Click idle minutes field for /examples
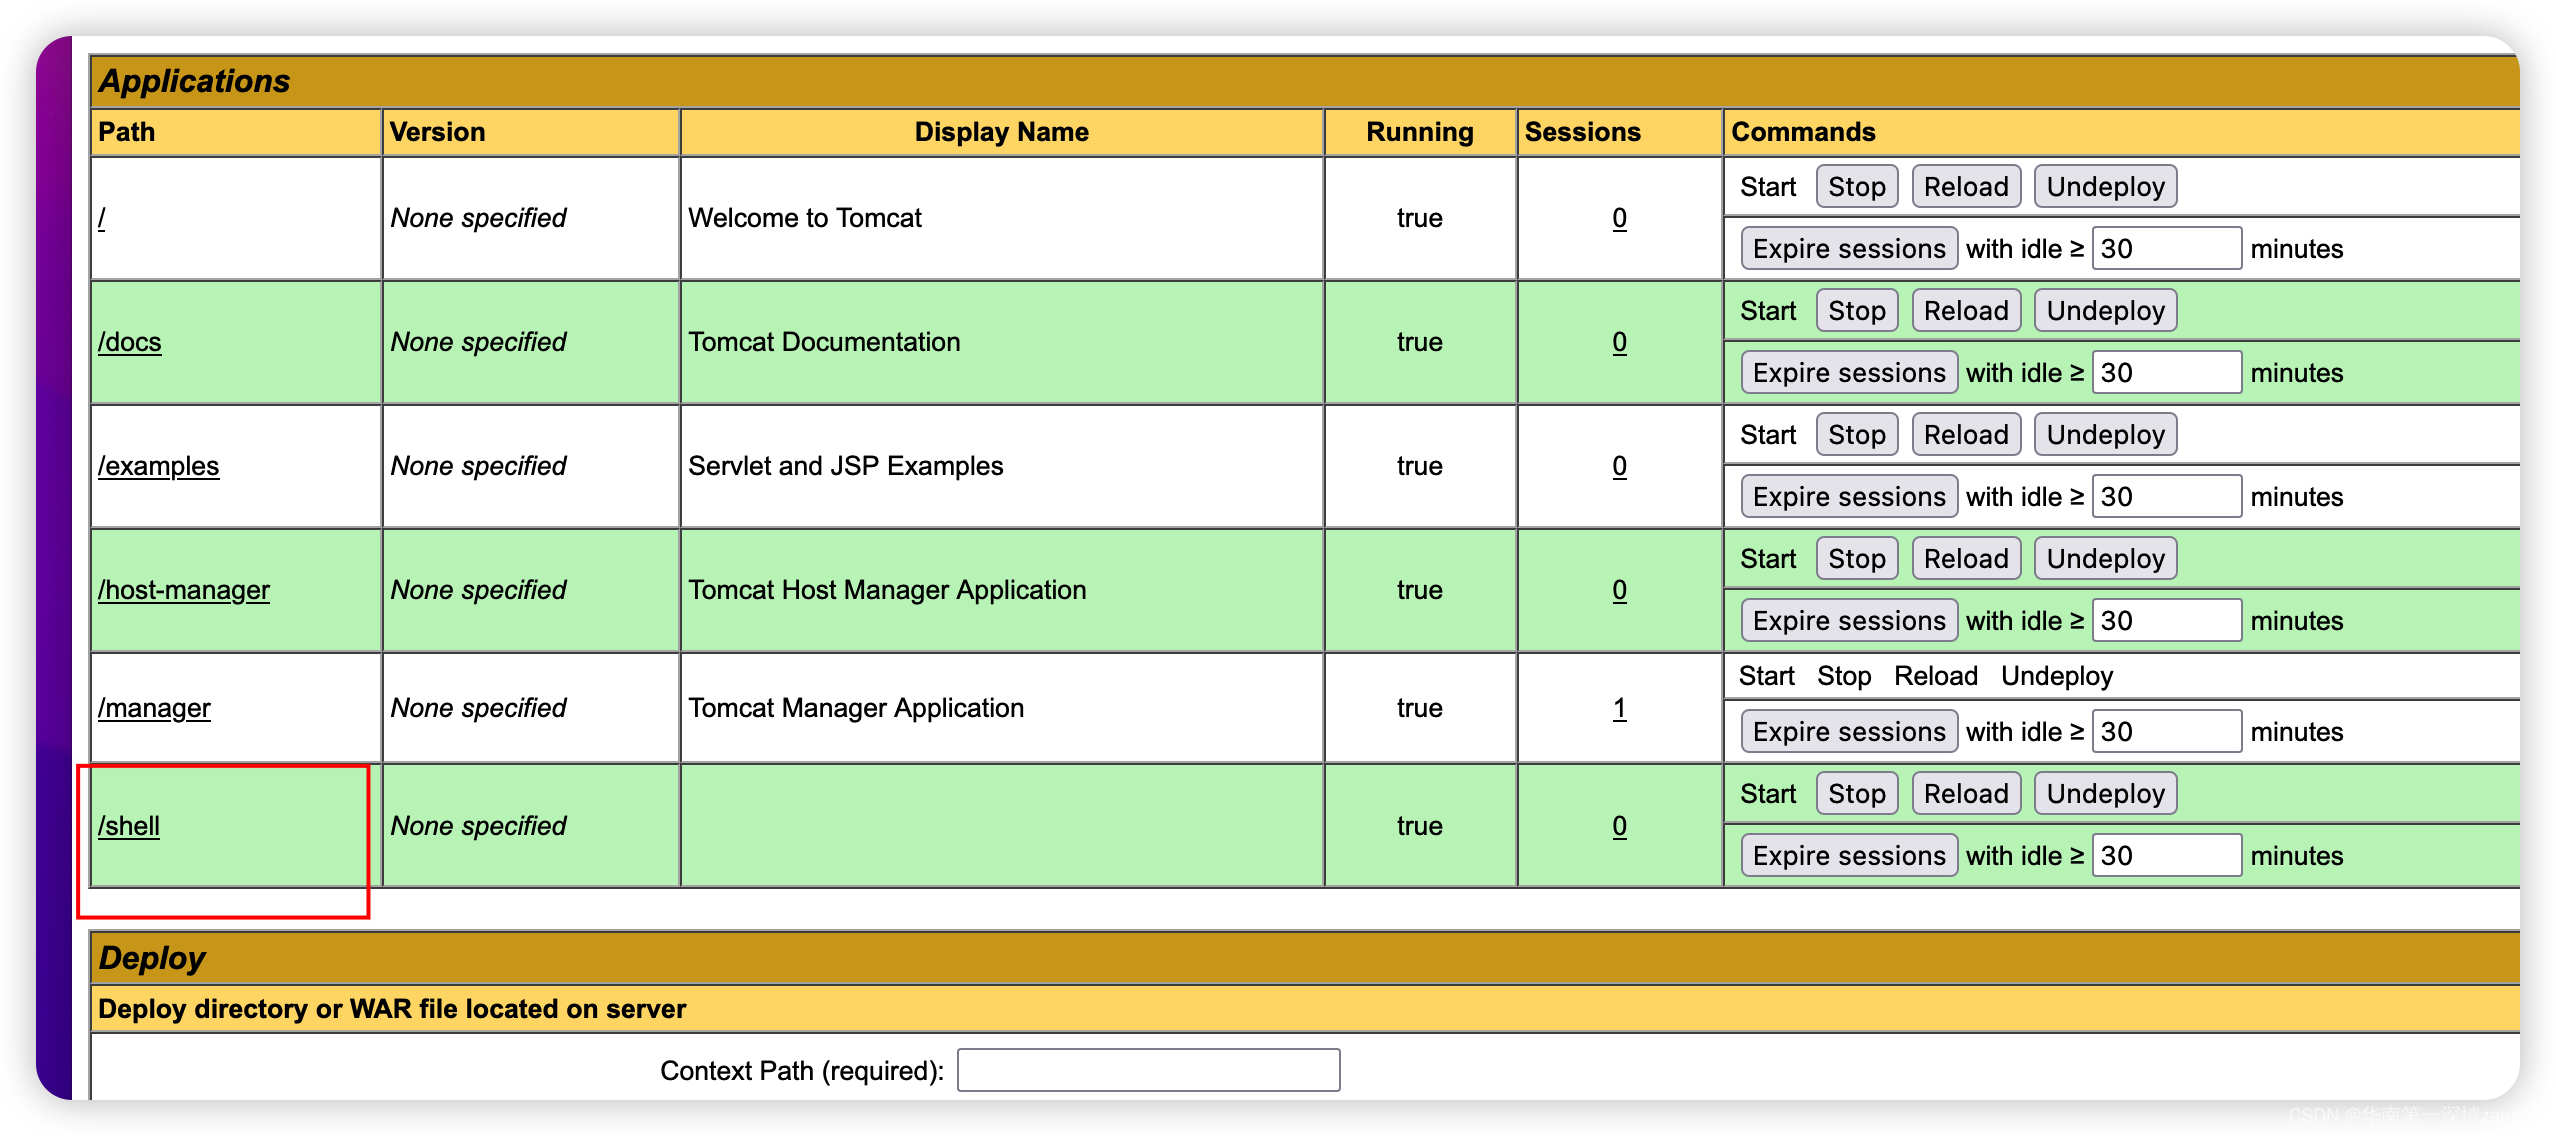This screenshot has width=2556, height=1136. (2166, 497)
